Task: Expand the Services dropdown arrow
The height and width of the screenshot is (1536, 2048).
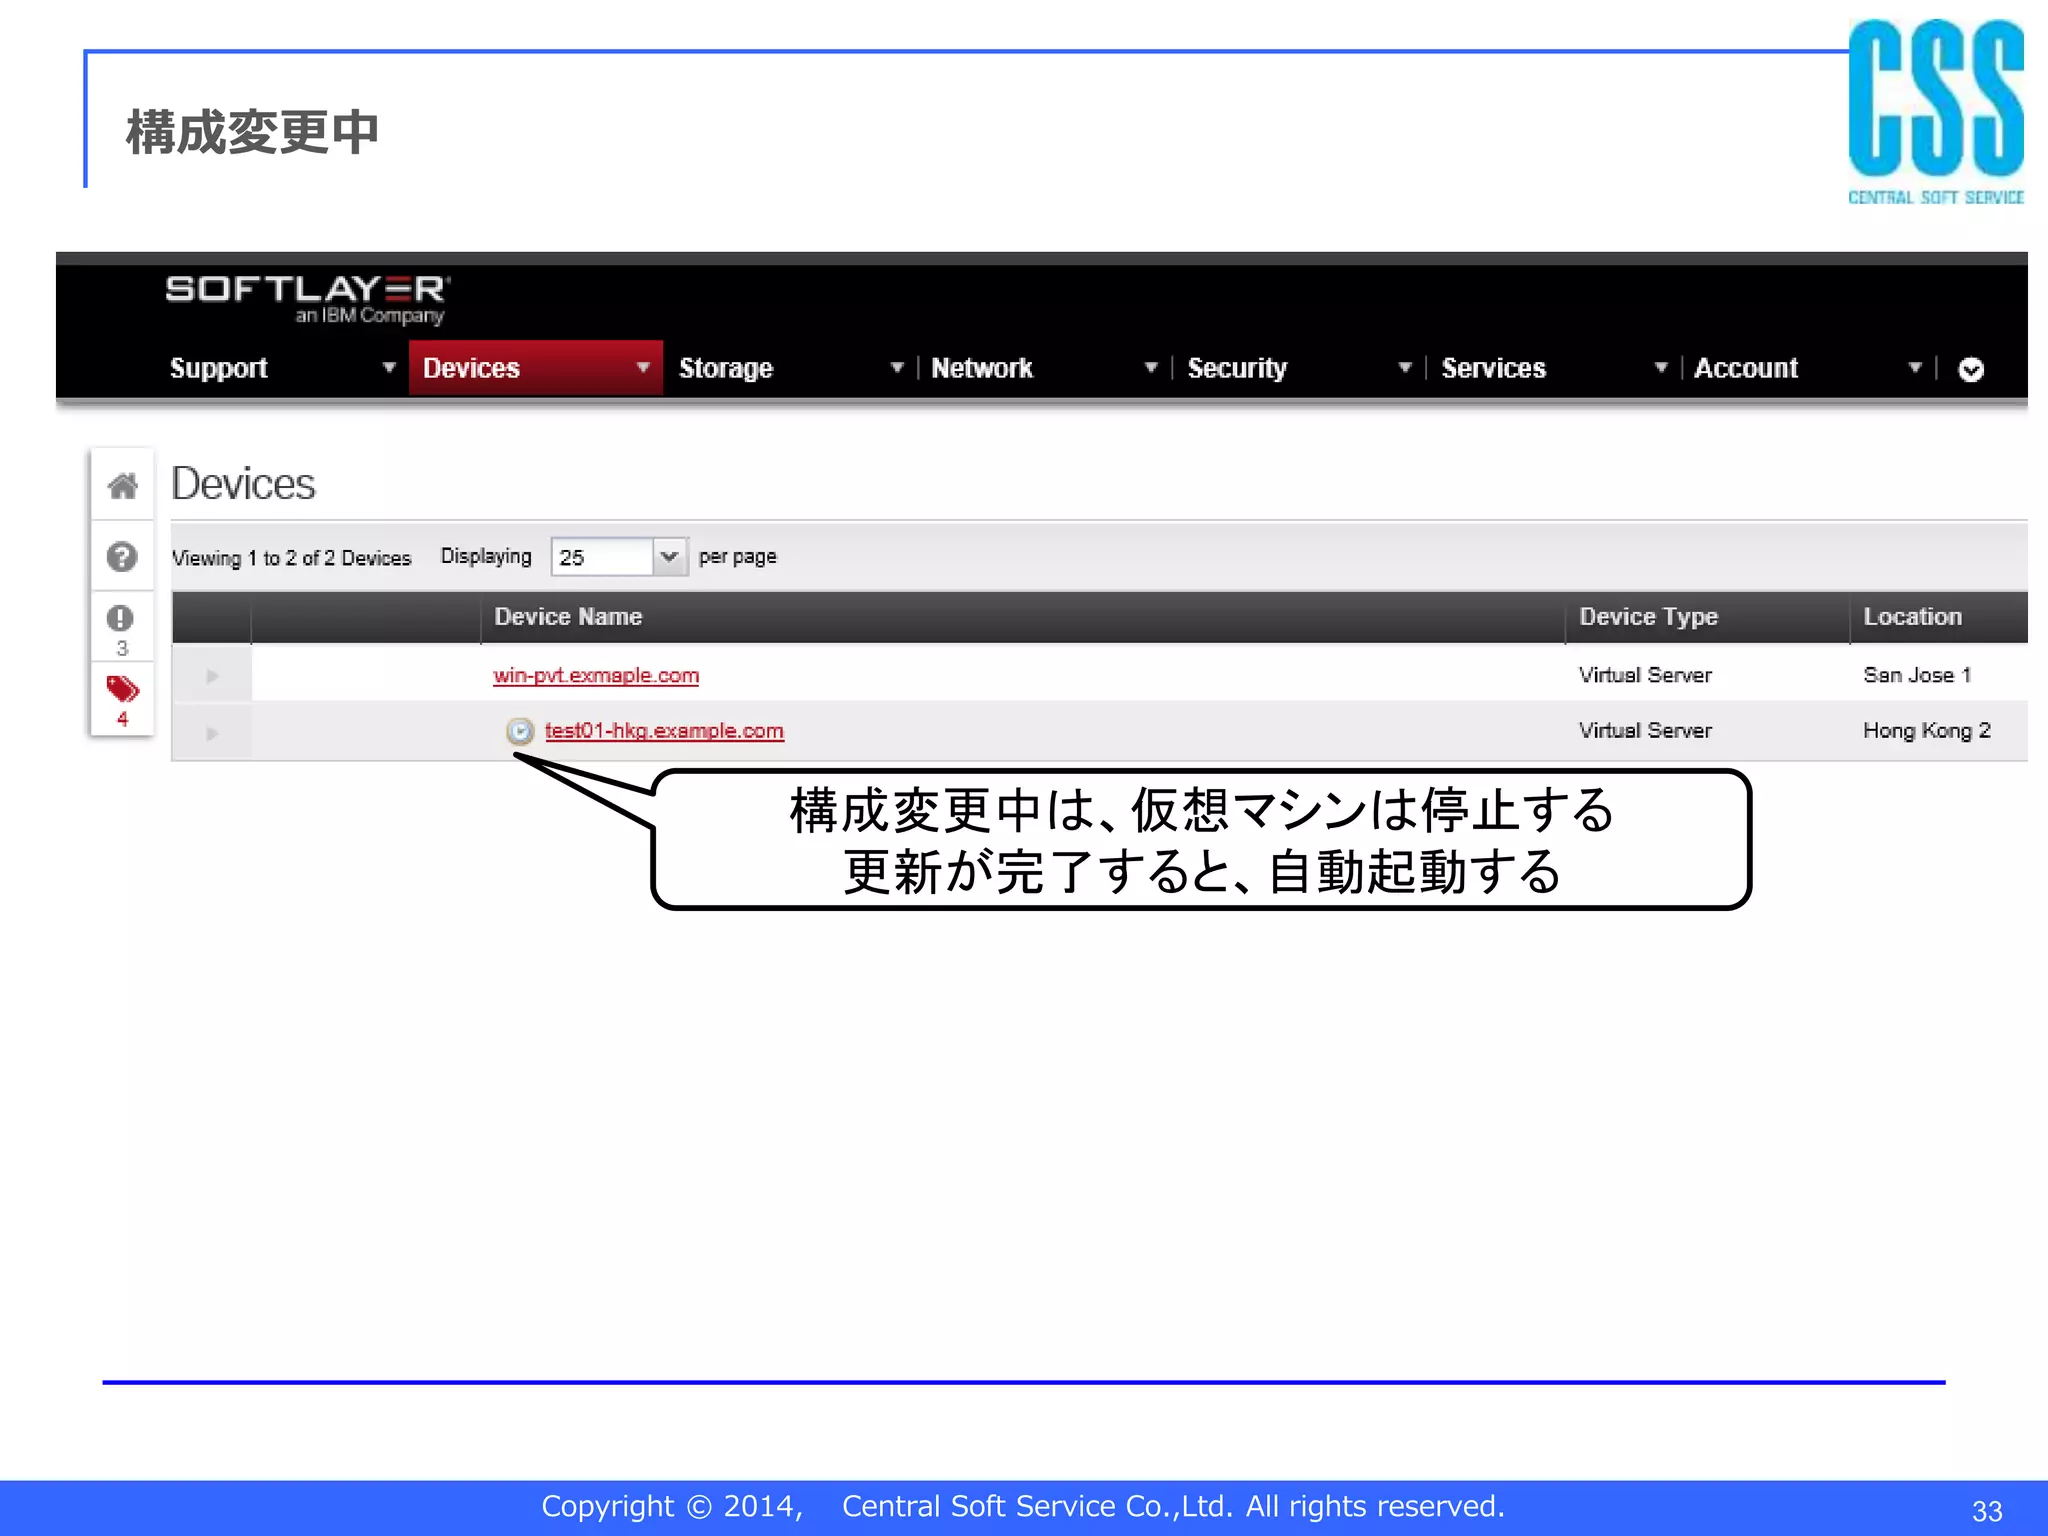Action: [x=1660, y=368]
